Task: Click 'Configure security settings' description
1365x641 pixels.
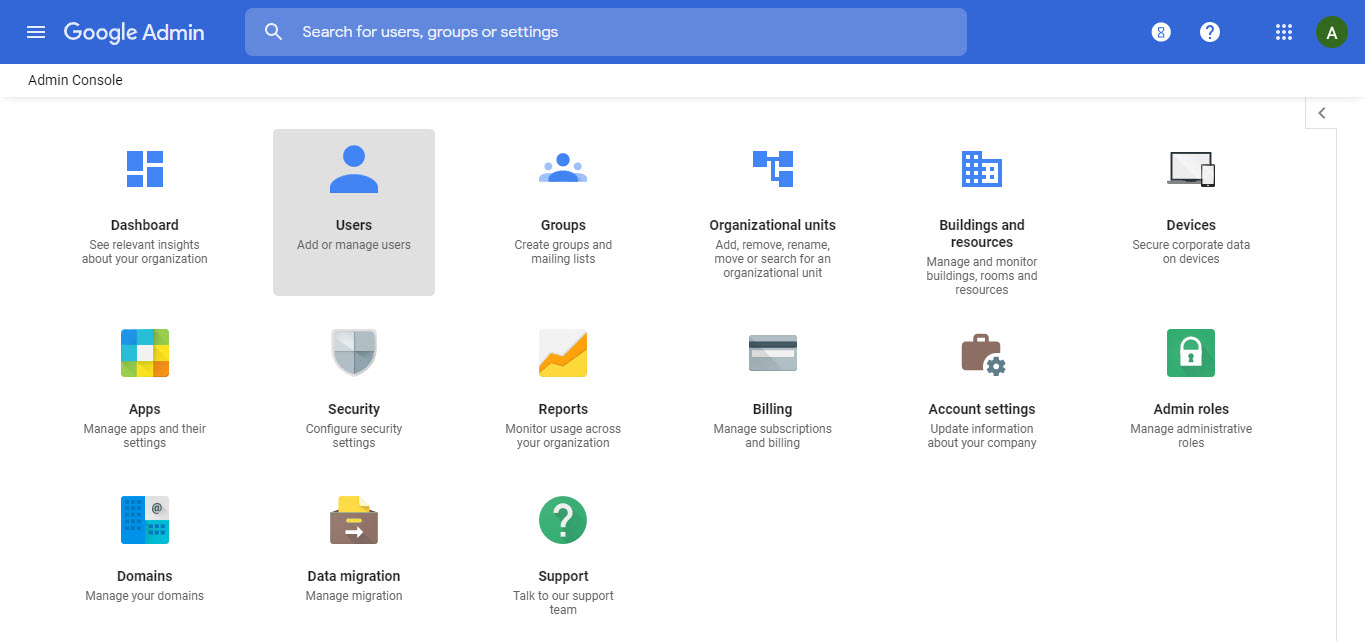Action: coord(354,436)
